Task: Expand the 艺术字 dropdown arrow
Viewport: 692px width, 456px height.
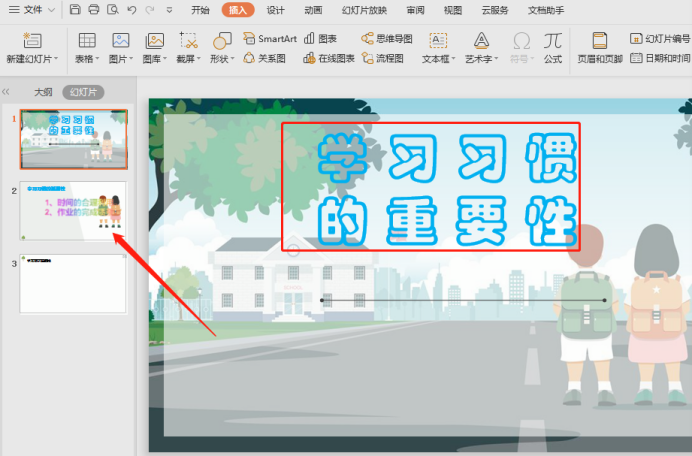Action: [x=496, y=59]
